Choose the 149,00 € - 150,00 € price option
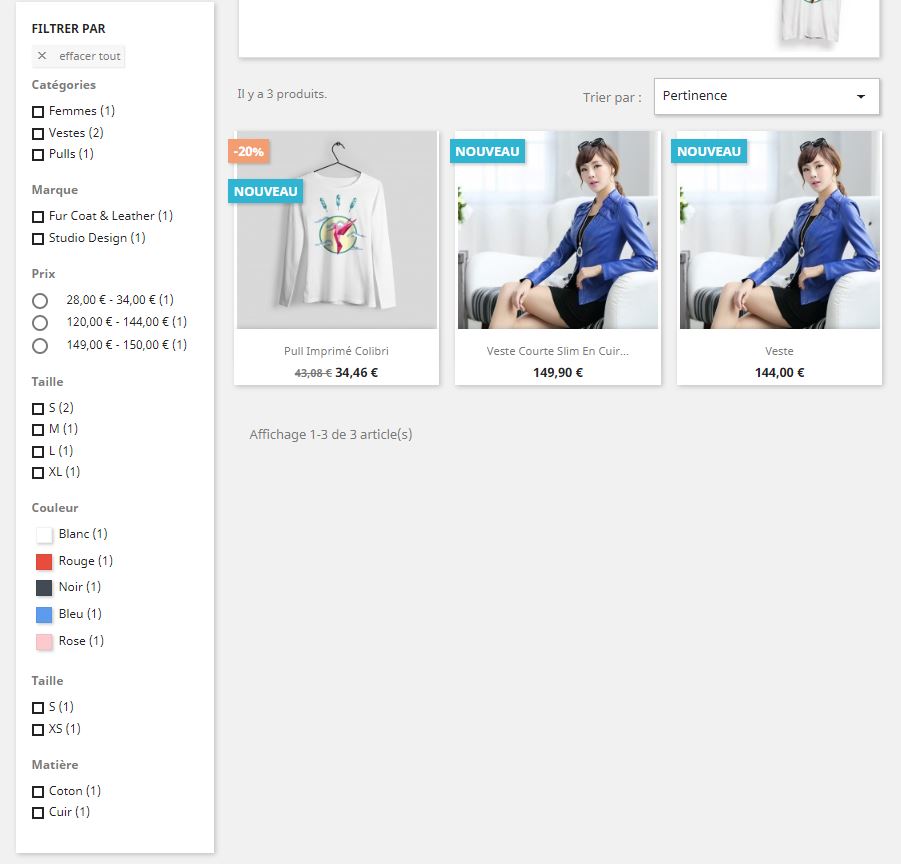The width and height of the screenshot is (901, 864). point(40,346)
